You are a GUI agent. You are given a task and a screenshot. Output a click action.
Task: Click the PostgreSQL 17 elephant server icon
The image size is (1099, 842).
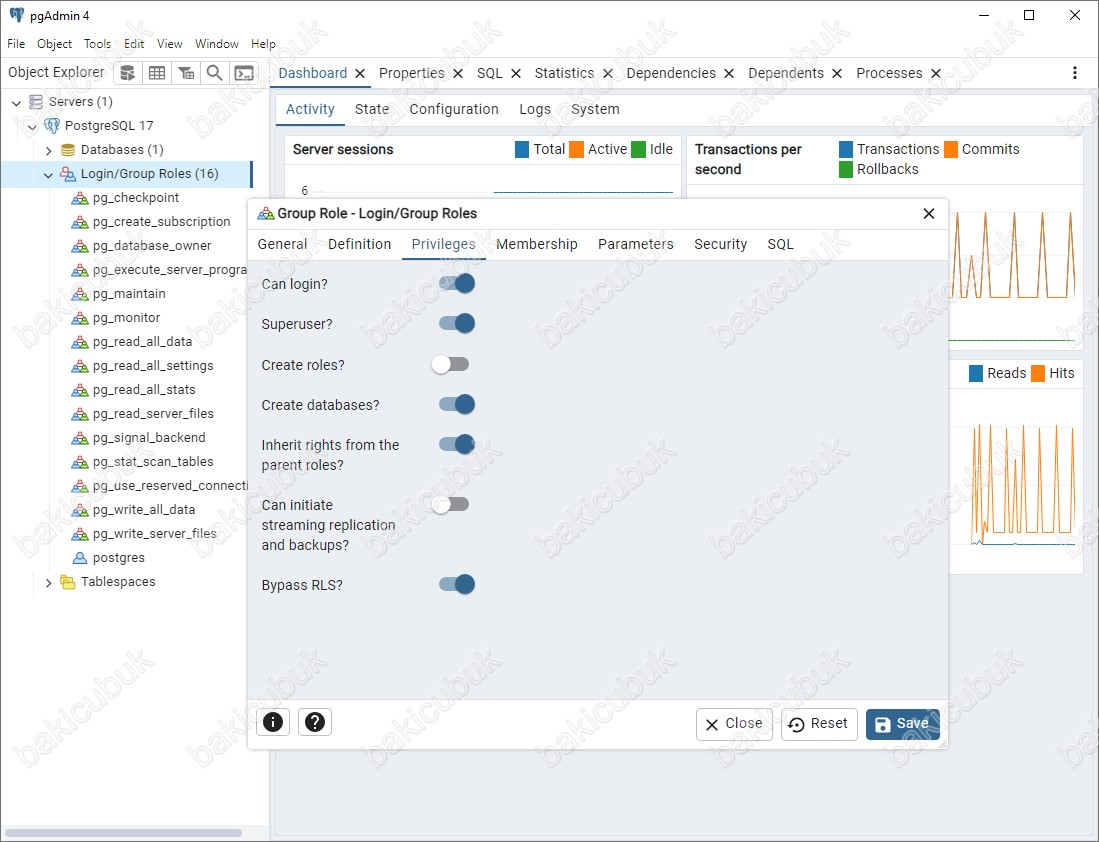tap(52, 125)
